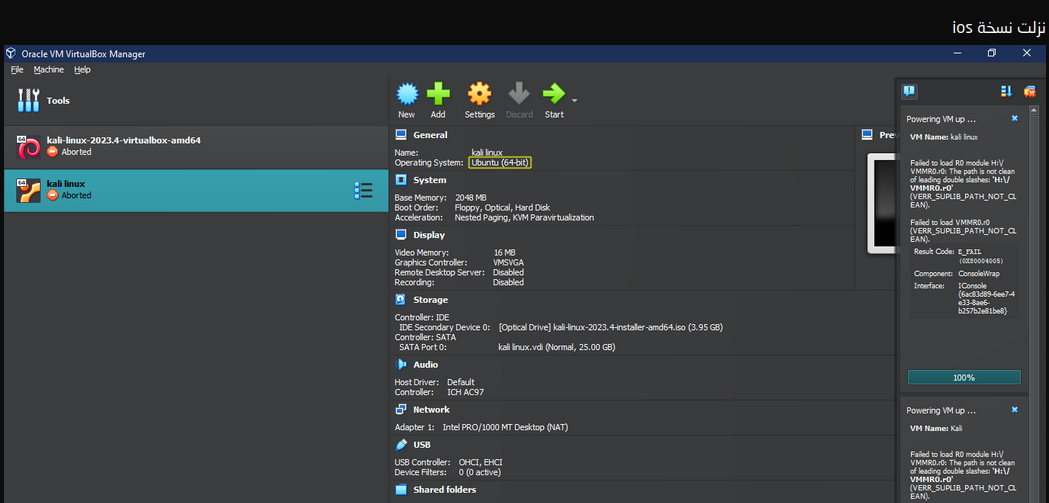Open the Shared folders heading link
Viewport: 1049px width, 503px height.
(x=445, y=490)
